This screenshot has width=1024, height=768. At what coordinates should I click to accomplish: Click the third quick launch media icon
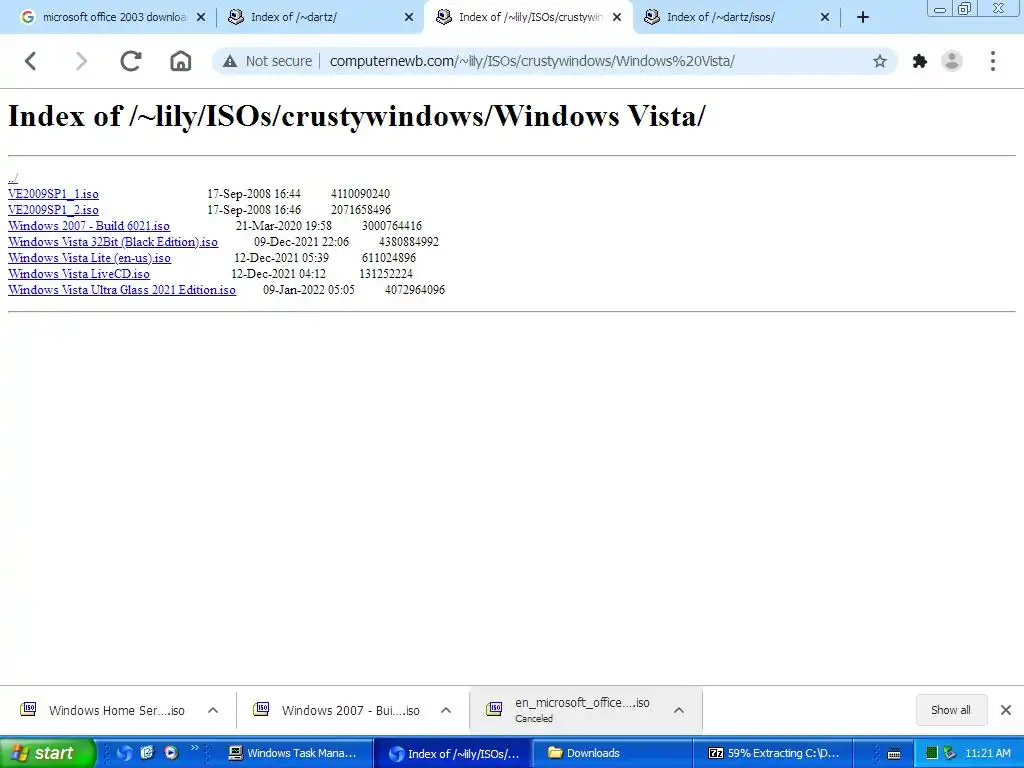coord(171,753)
